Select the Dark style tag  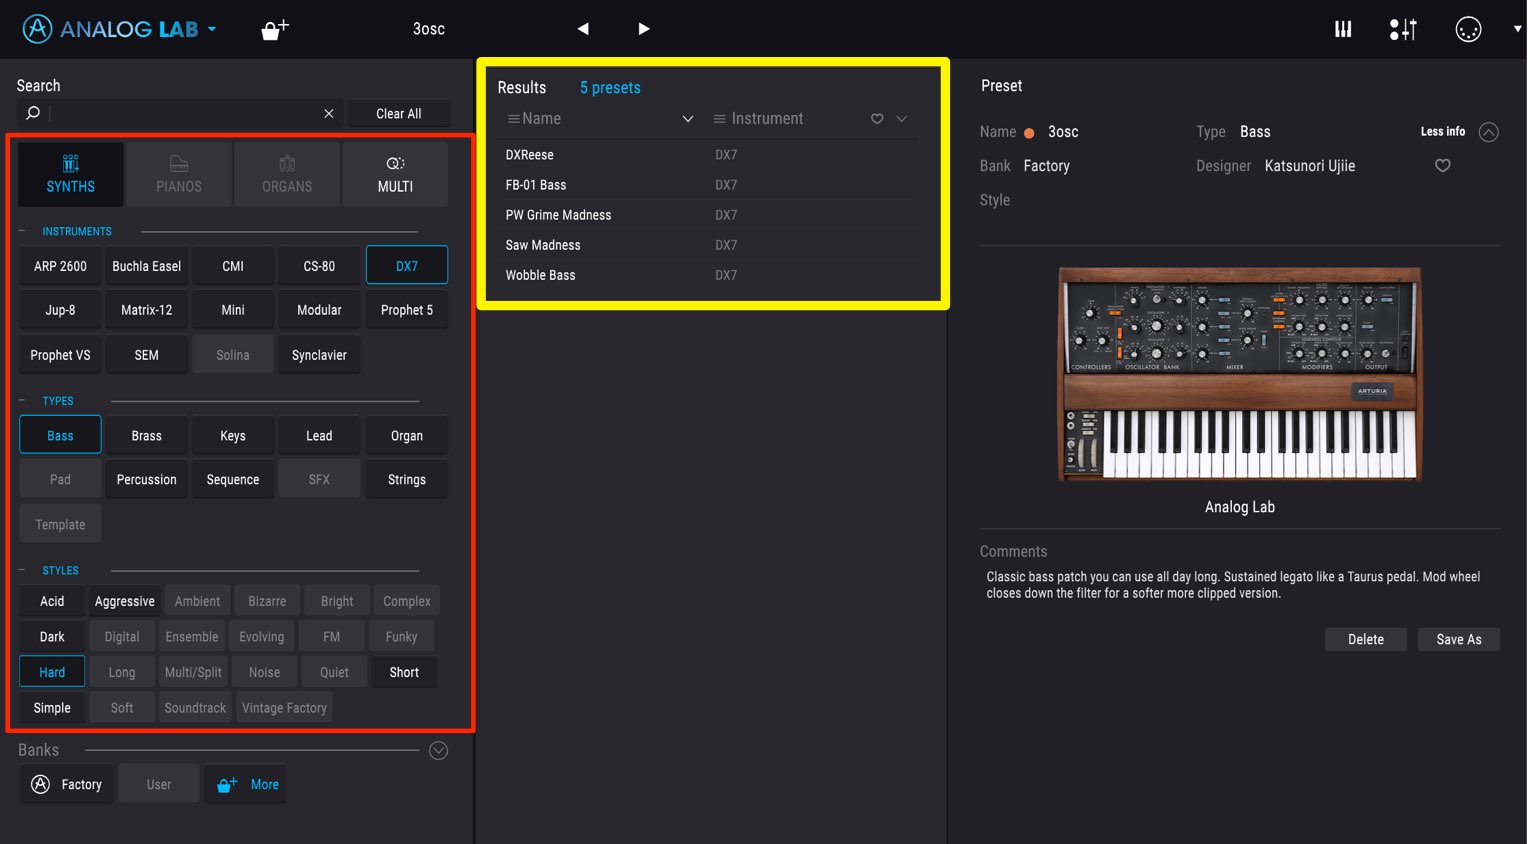point(52,637)
